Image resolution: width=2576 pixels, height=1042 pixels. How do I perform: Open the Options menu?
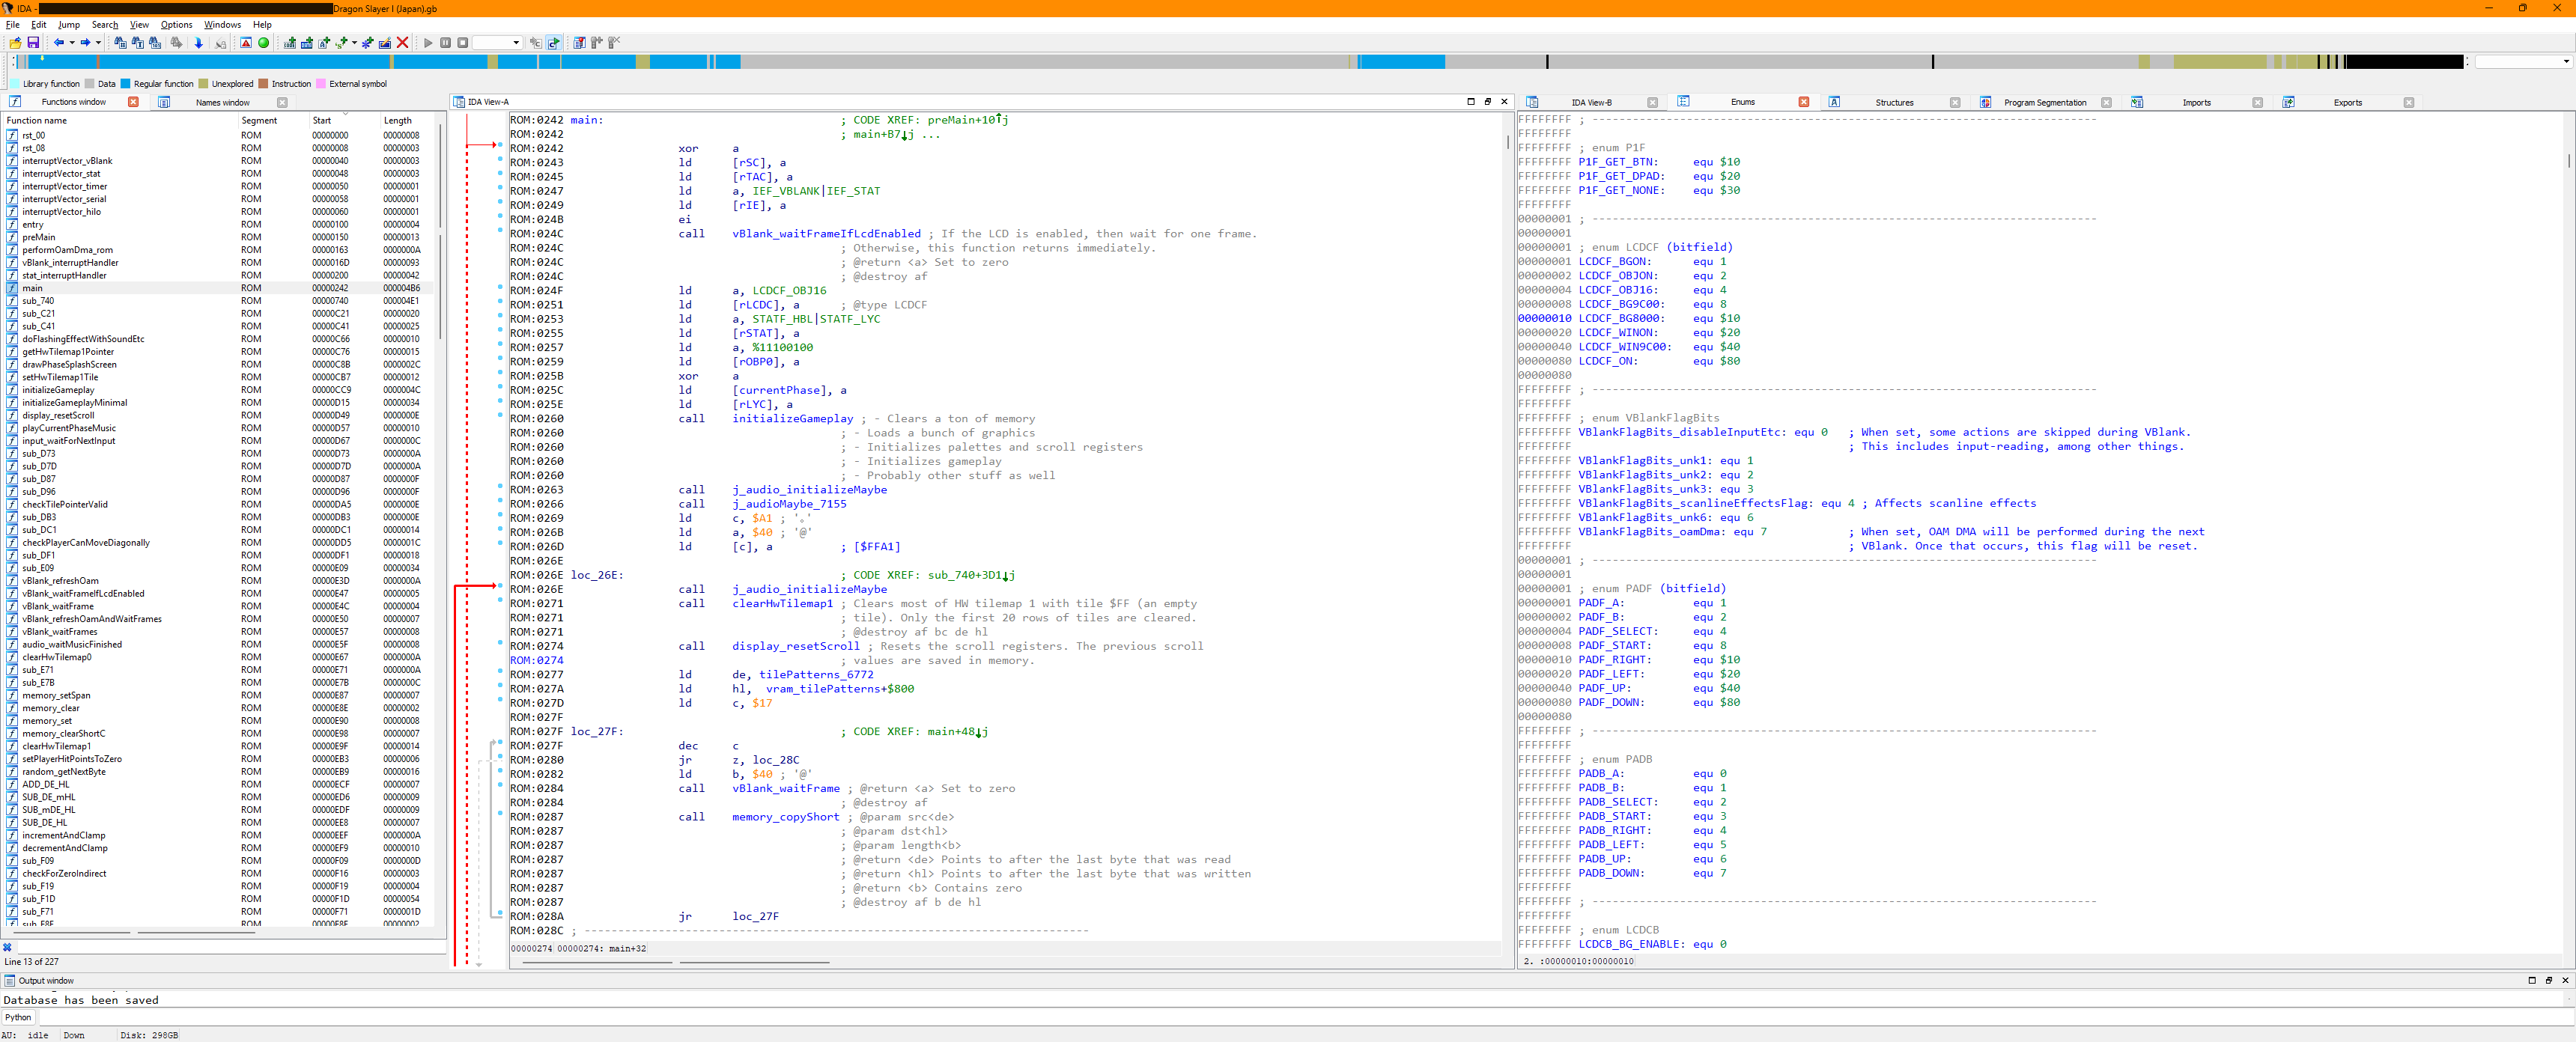177,25
